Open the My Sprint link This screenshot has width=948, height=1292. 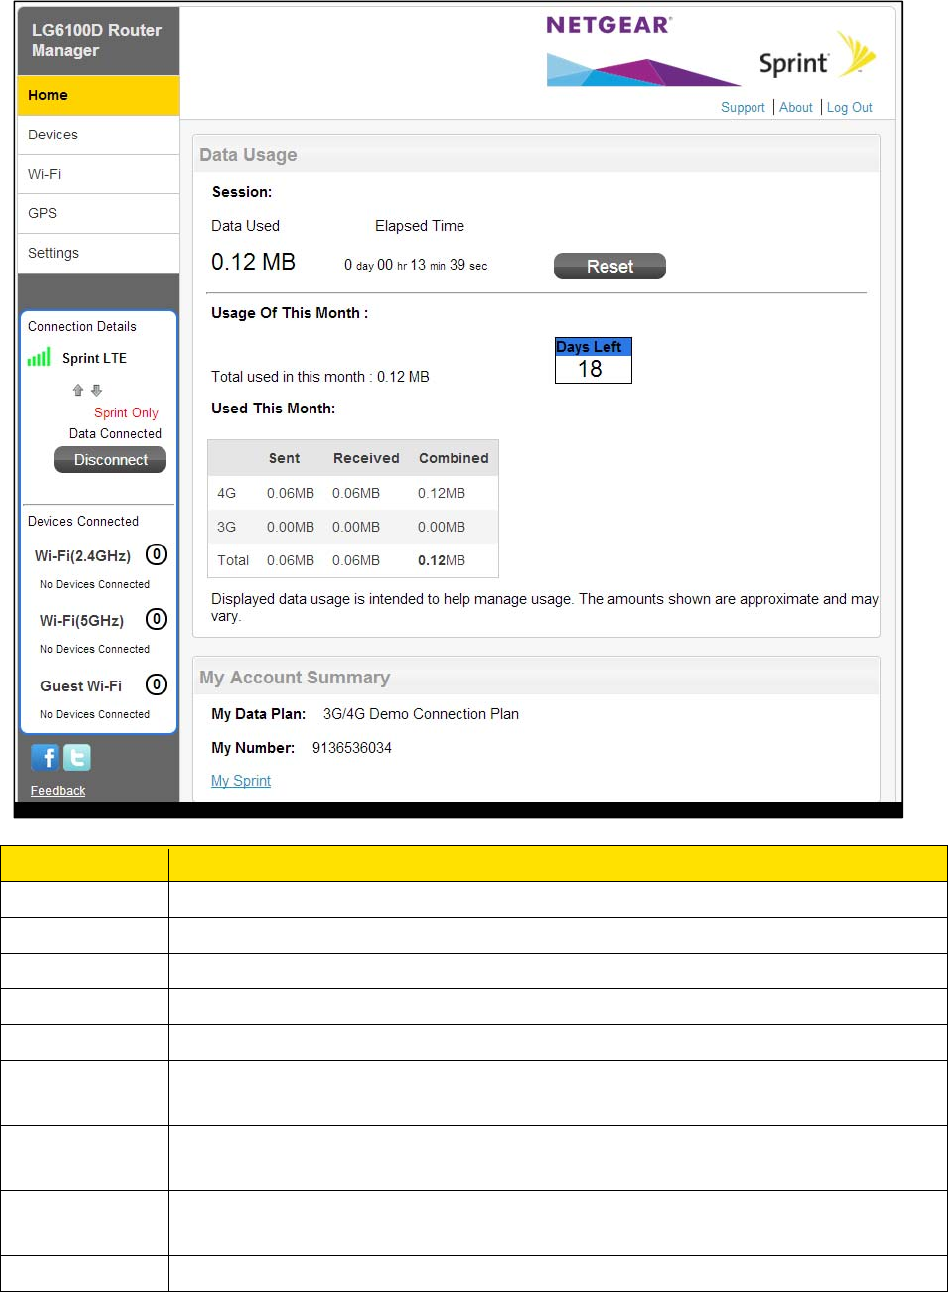(241, 781)
